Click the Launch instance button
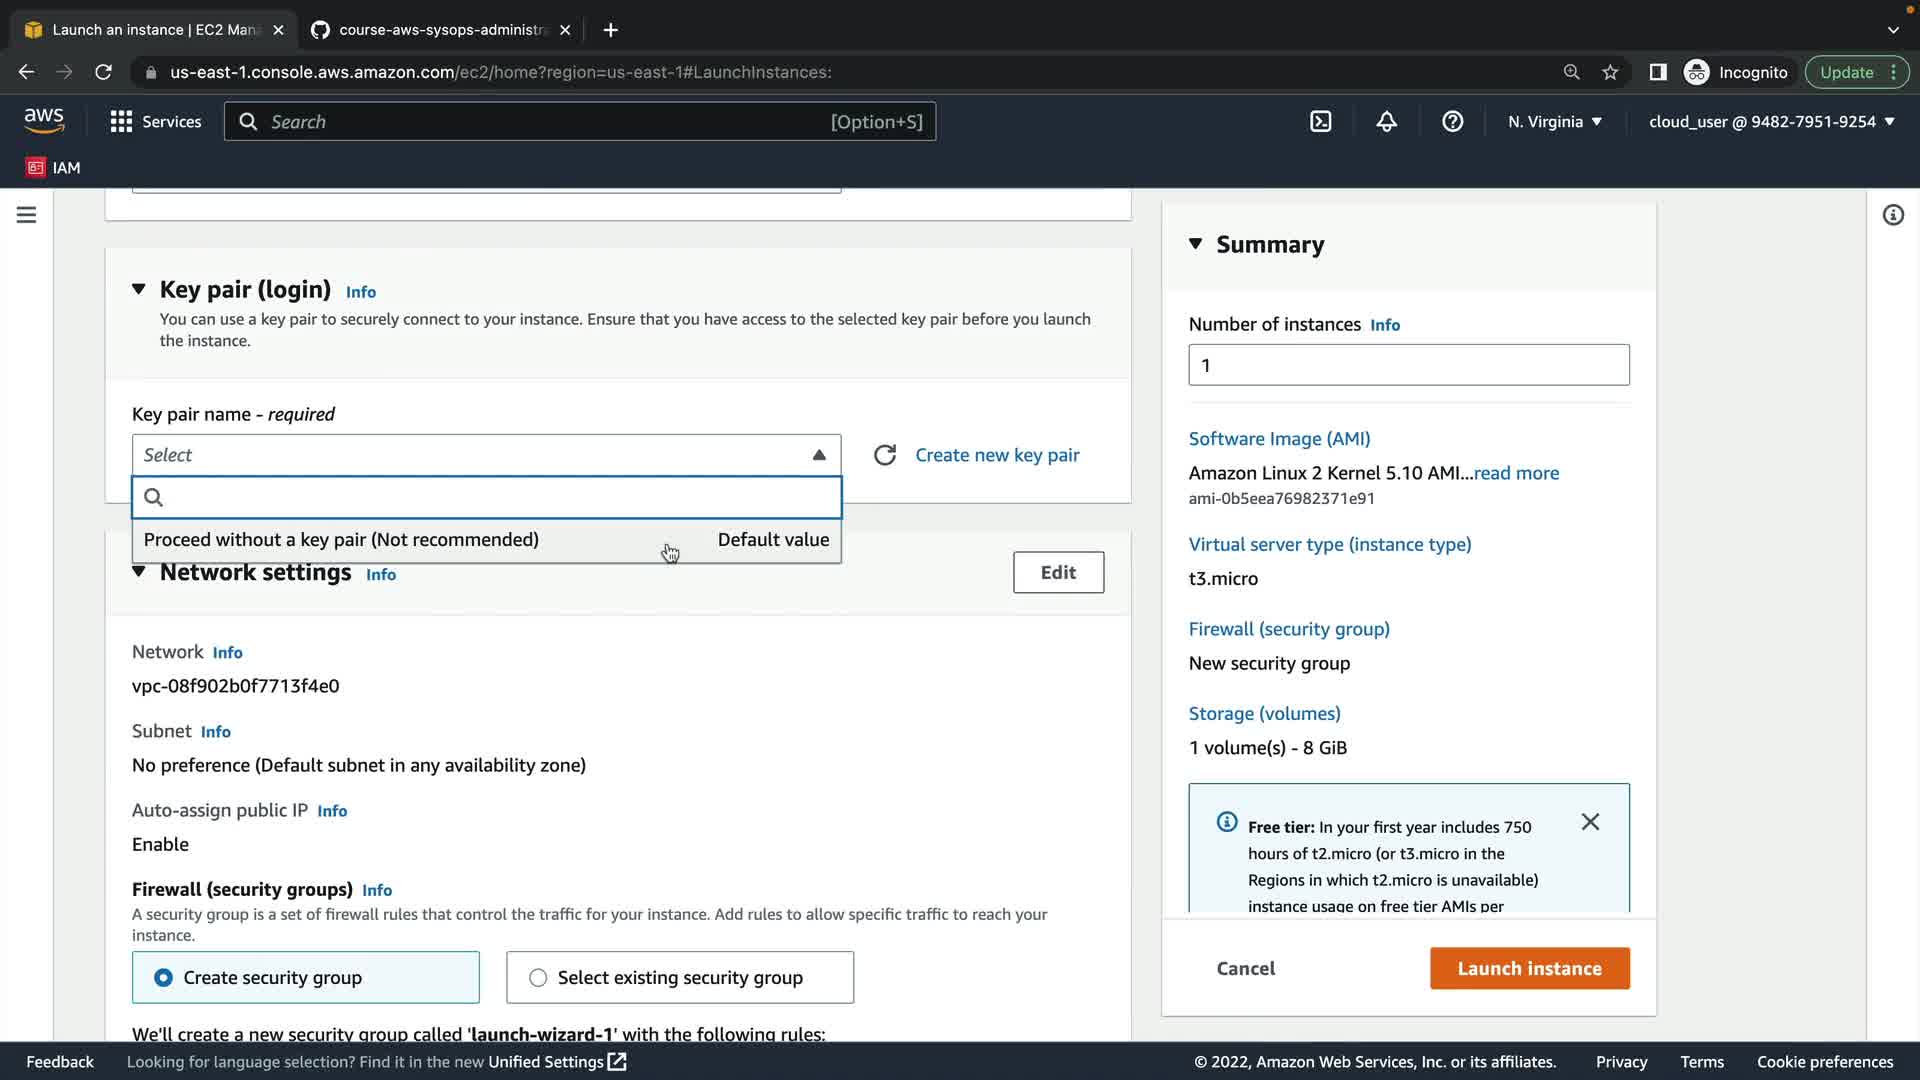 [1529, 968]
